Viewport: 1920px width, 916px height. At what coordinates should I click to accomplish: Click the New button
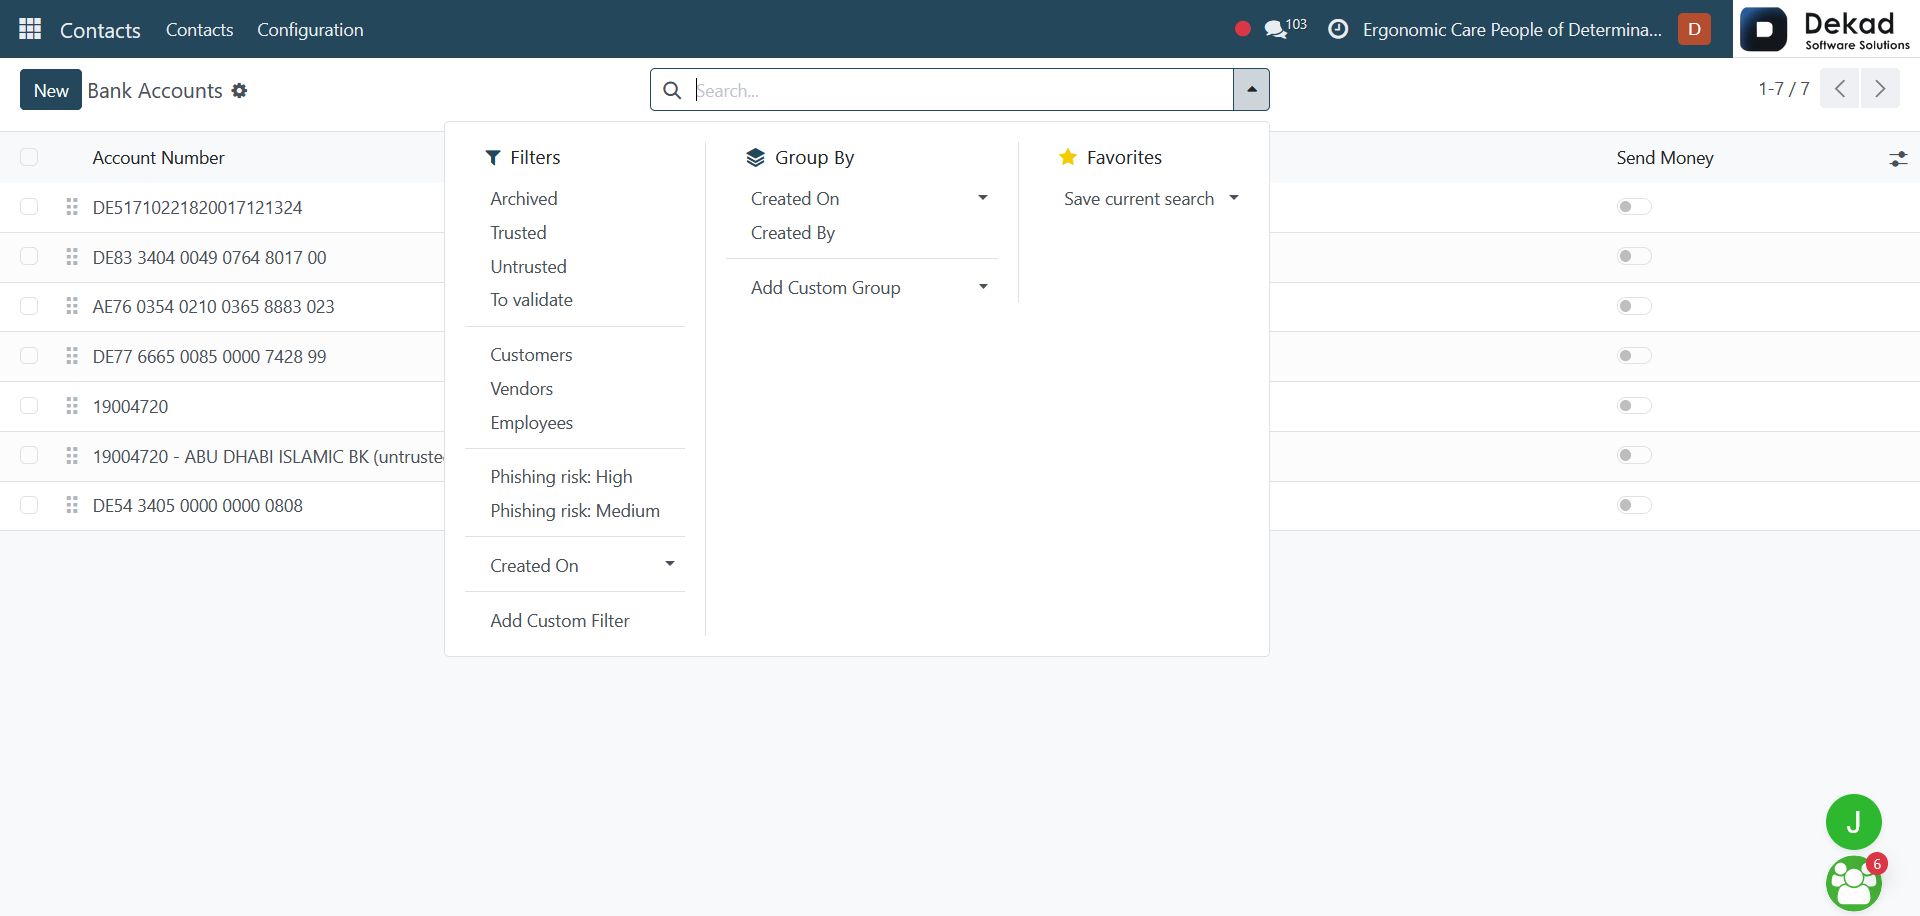point(51,90)
